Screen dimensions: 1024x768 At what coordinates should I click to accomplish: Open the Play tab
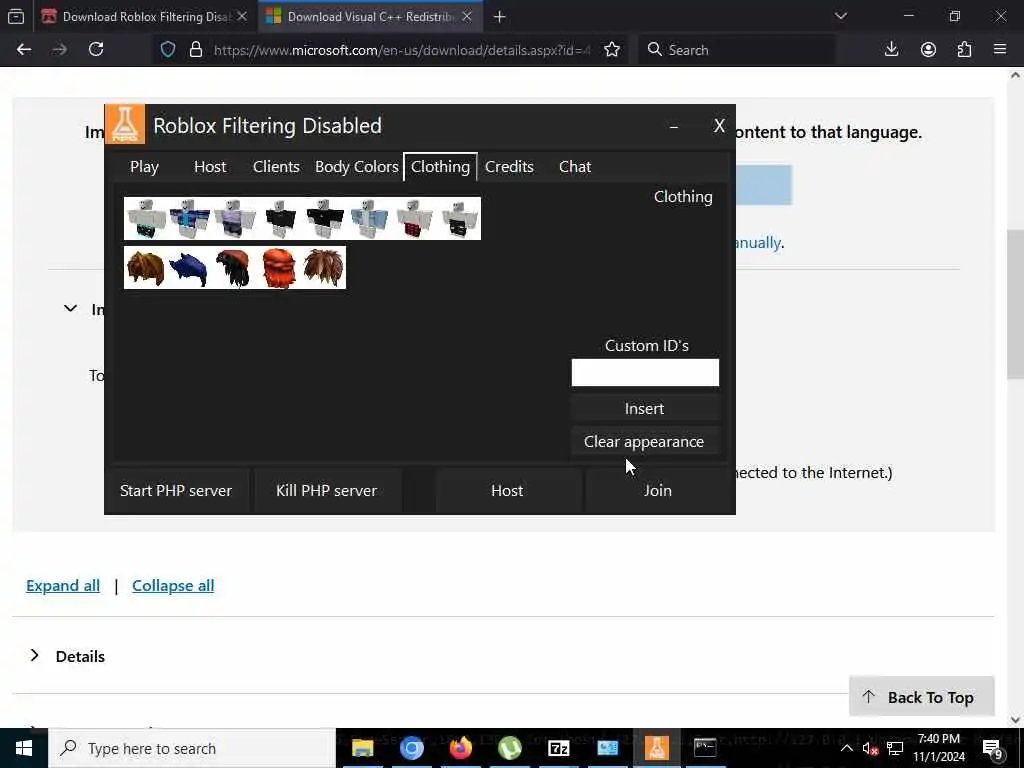tap(144, 167)
